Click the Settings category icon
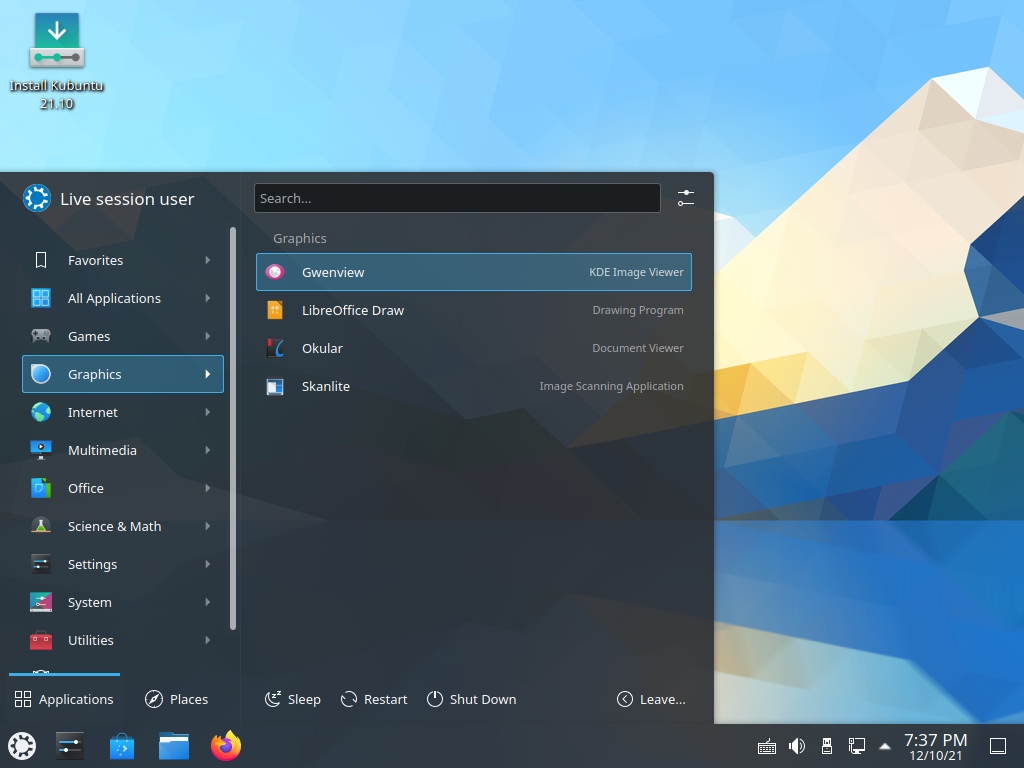The height and width of the screenshot is (768, 1024). point(40,564)
